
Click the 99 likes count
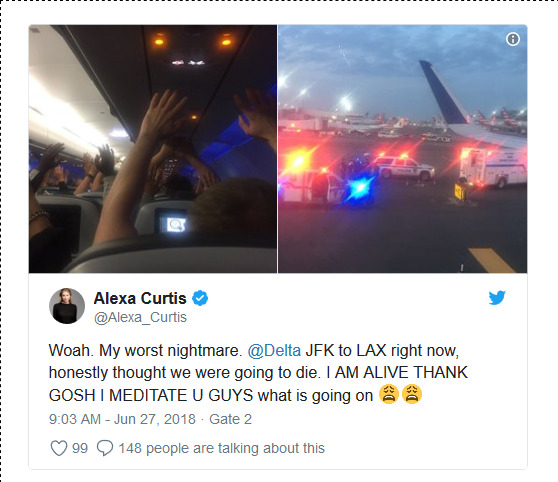tap(80, 448)
